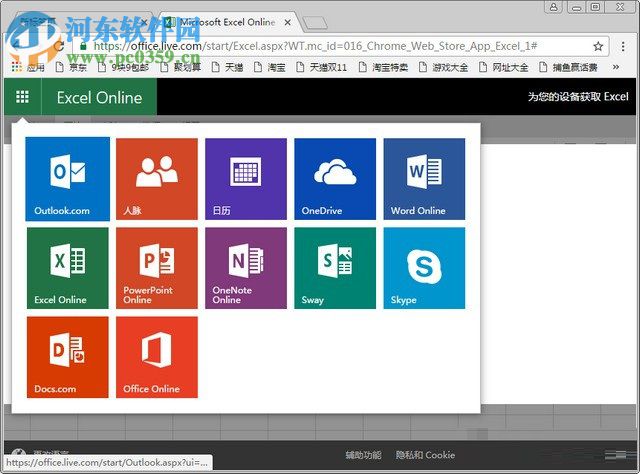Open Chrome three-dot menu
The image size is (640, 474).
pyautogui.click(x=623, y=46)
